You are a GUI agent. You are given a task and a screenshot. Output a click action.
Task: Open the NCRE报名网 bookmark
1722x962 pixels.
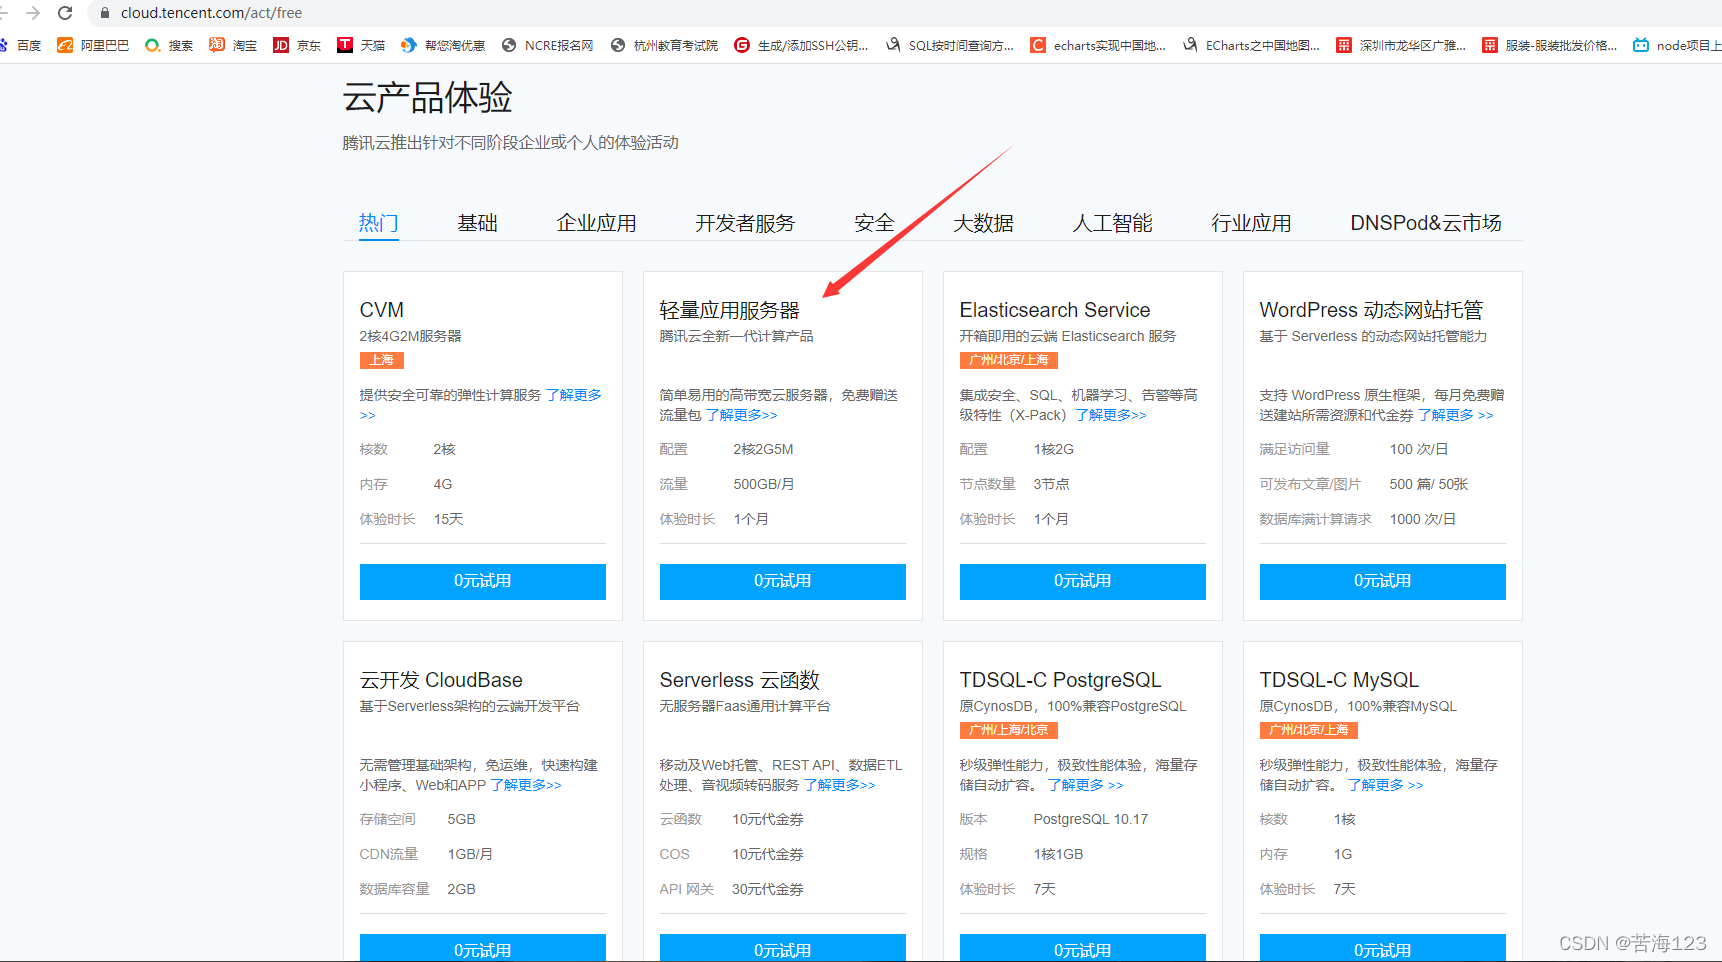pos(547,45)
